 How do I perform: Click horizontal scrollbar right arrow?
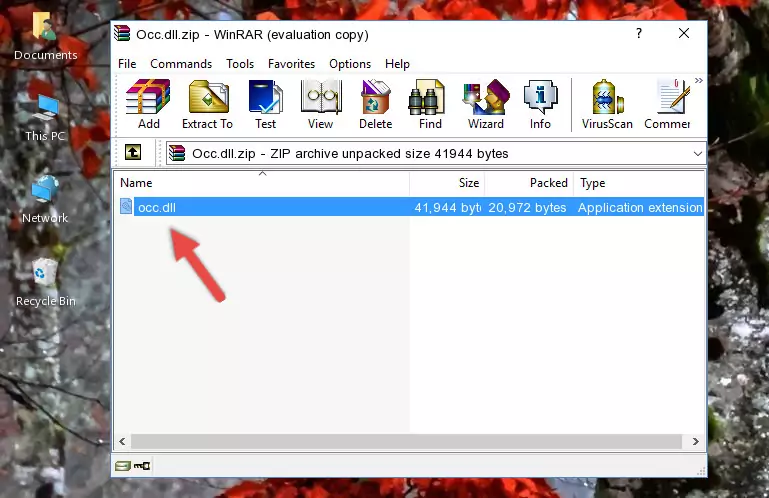pyautogui.click(x=695, y=442)
